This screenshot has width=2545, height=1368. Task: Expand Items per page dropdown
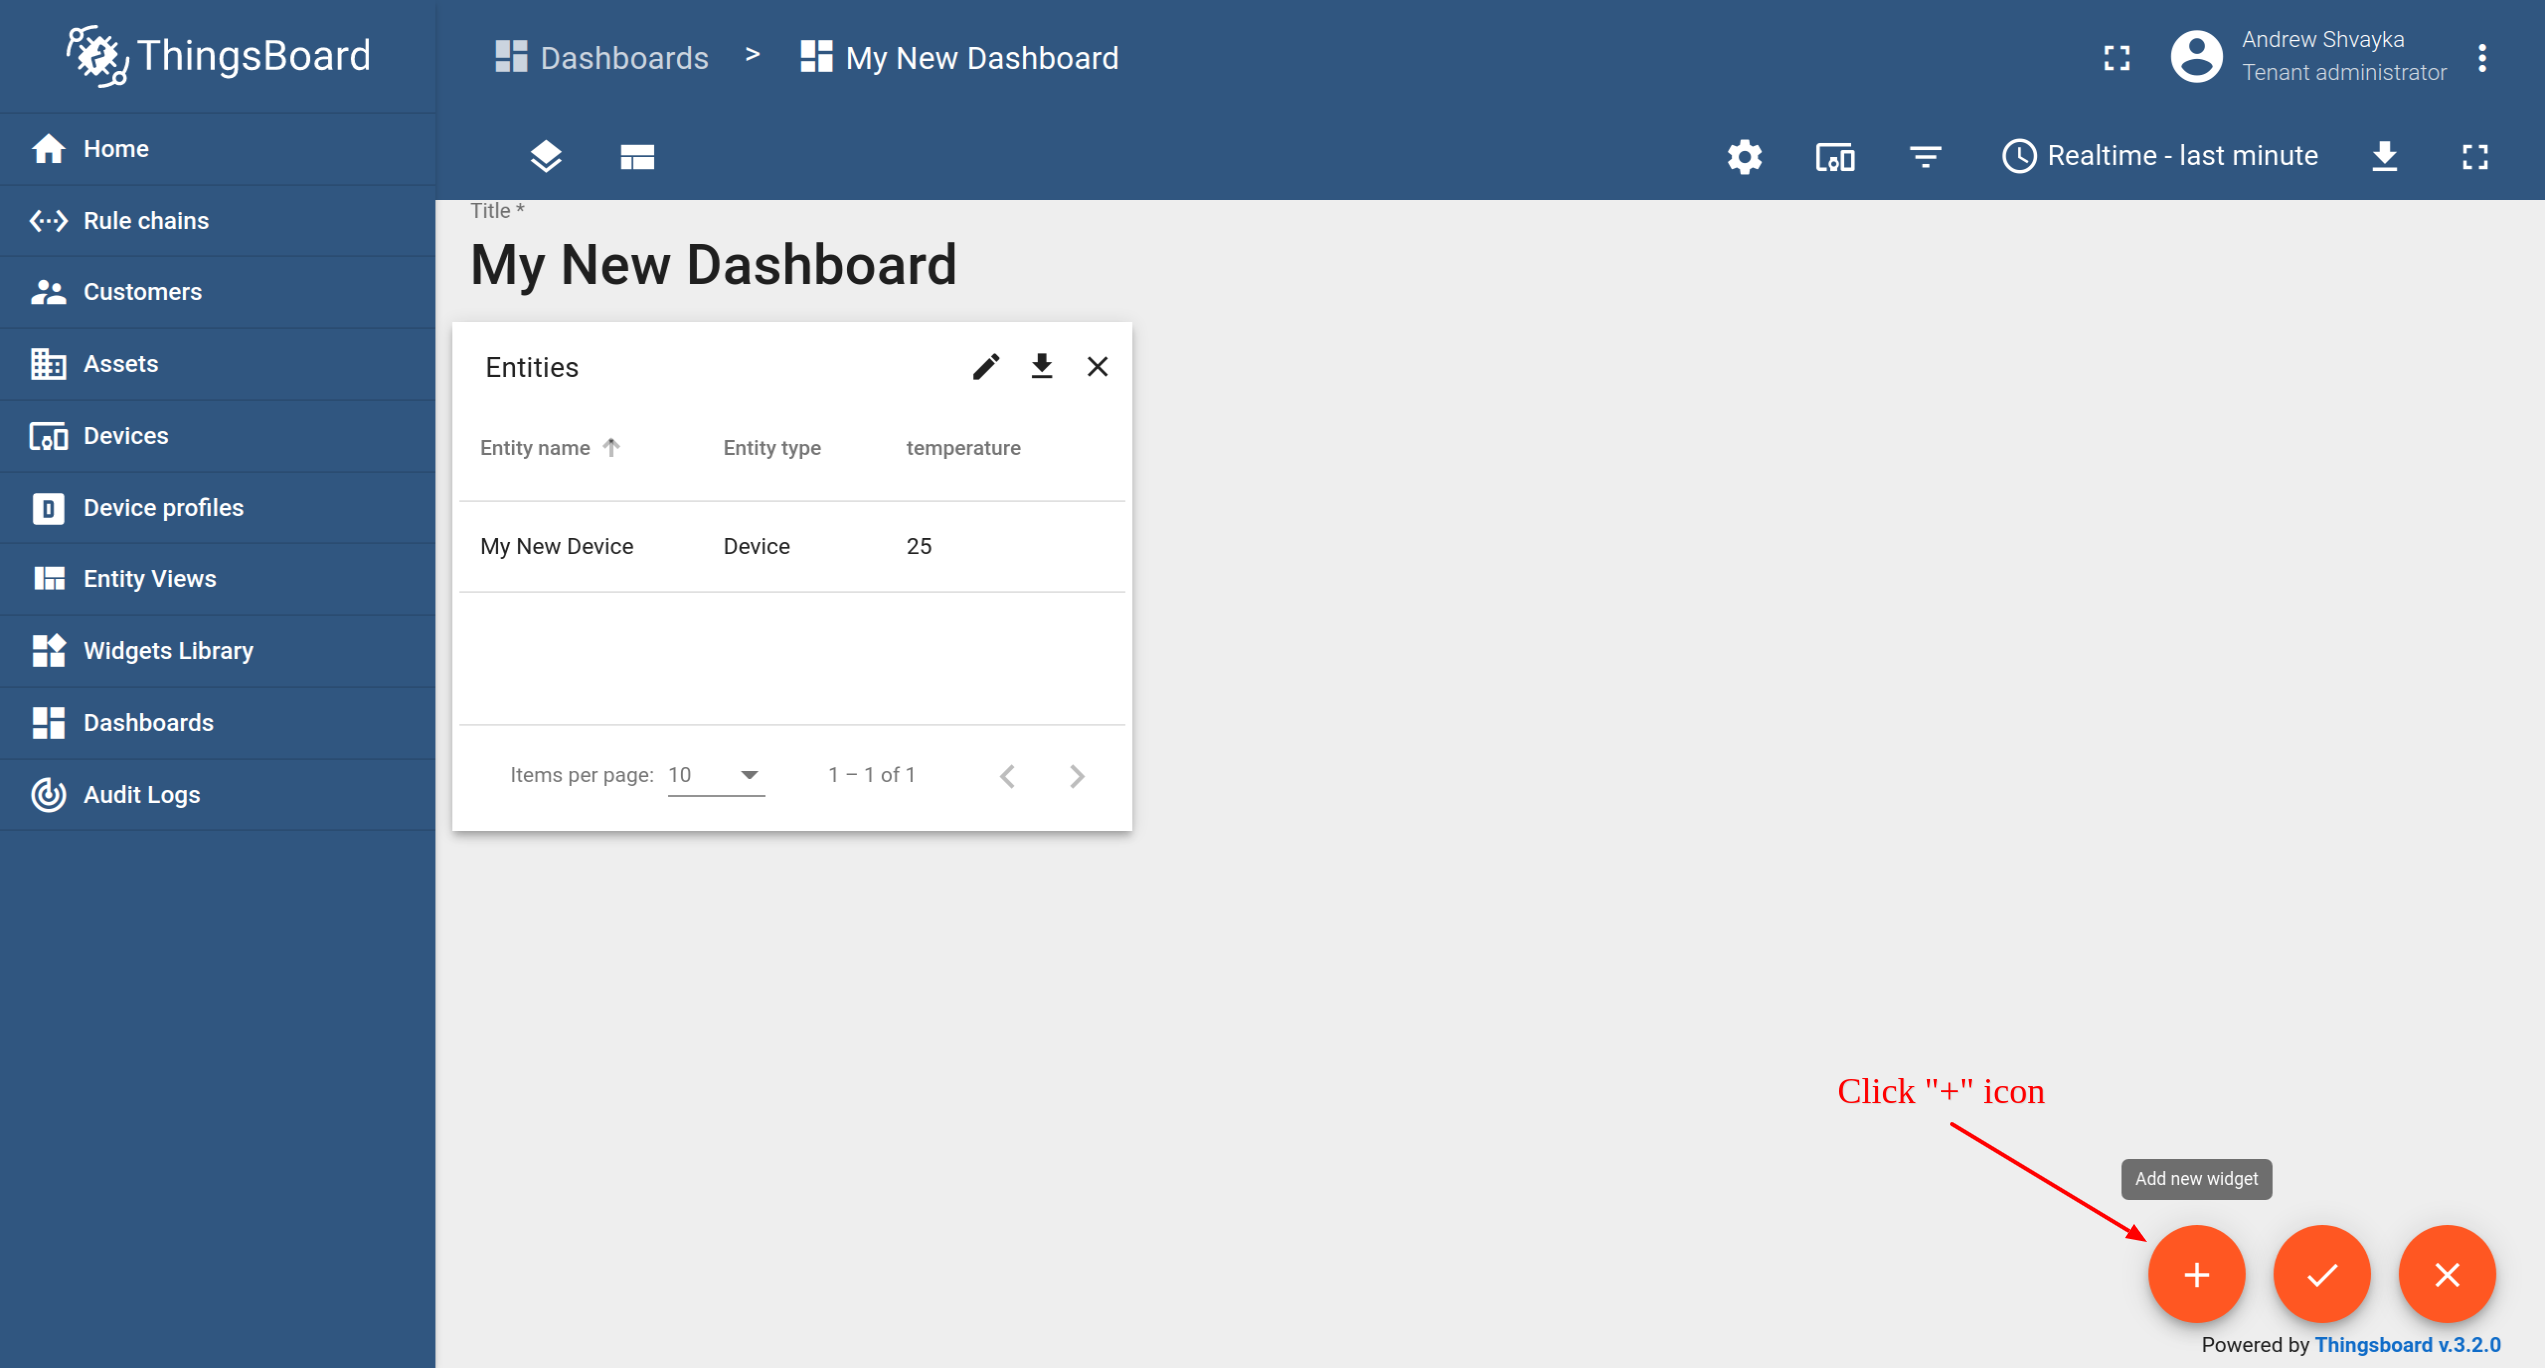pos(746,775)
